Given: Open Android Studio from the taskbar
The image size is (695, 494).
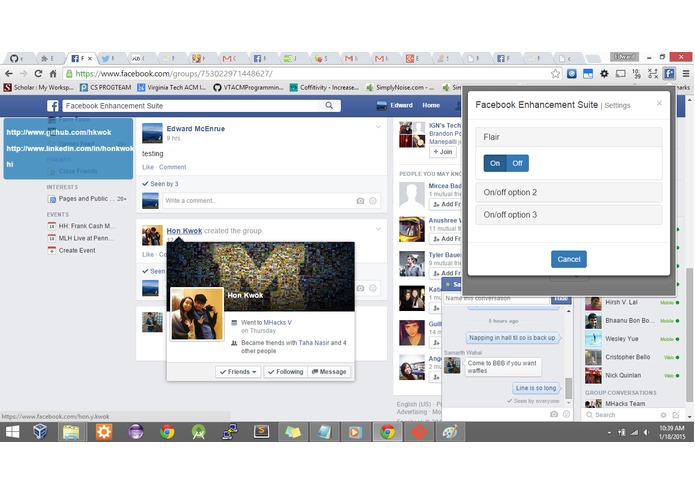Looking at the screenshot, I should point(198,432).
